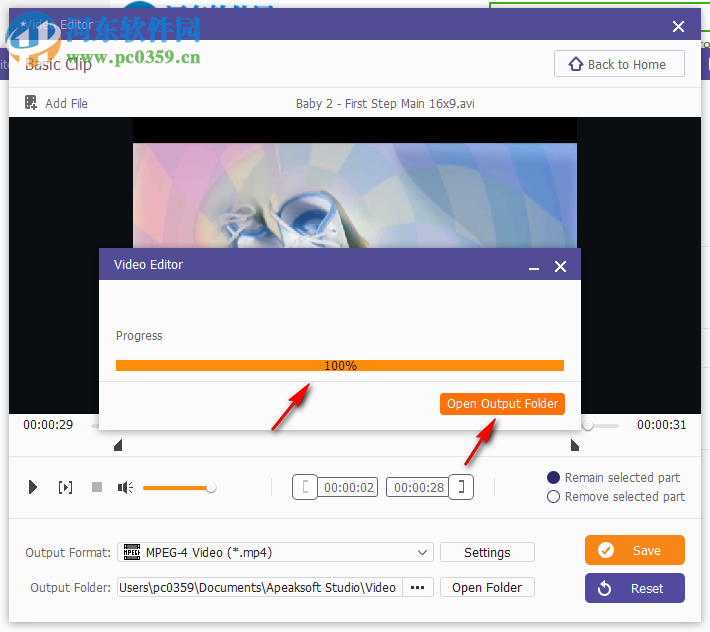
Task: Click the Progress label
Action: click(139, 336)
